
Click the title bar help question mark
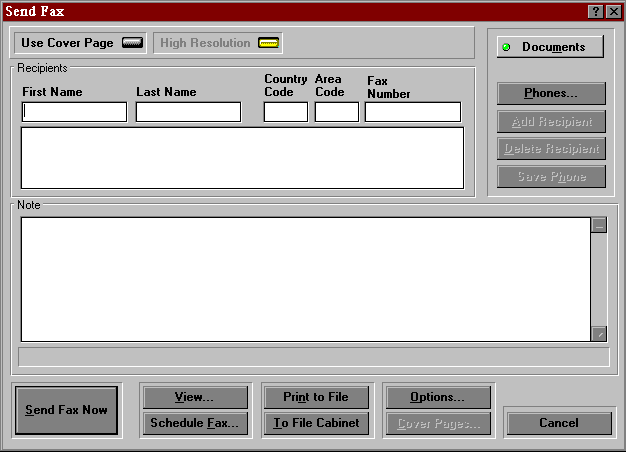click(597, 11)
